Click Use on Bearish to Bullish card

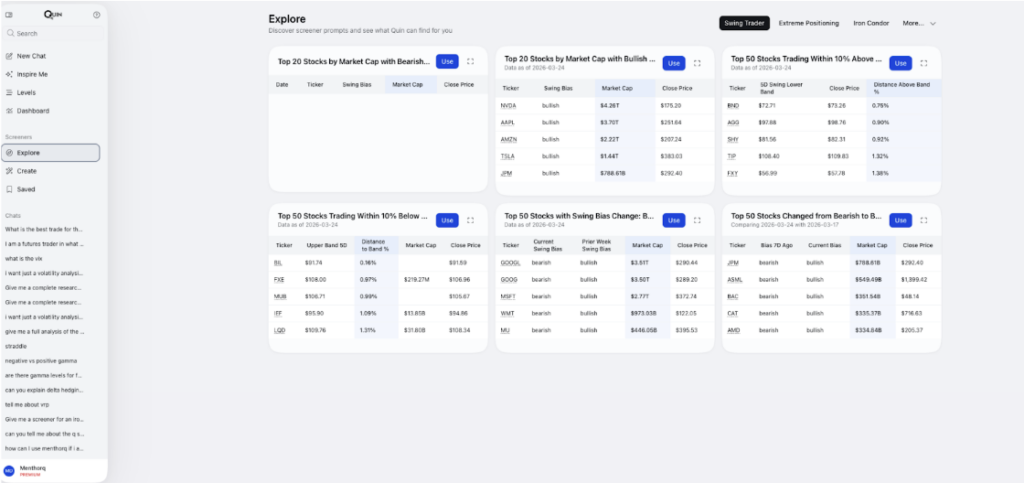point(901,221)
